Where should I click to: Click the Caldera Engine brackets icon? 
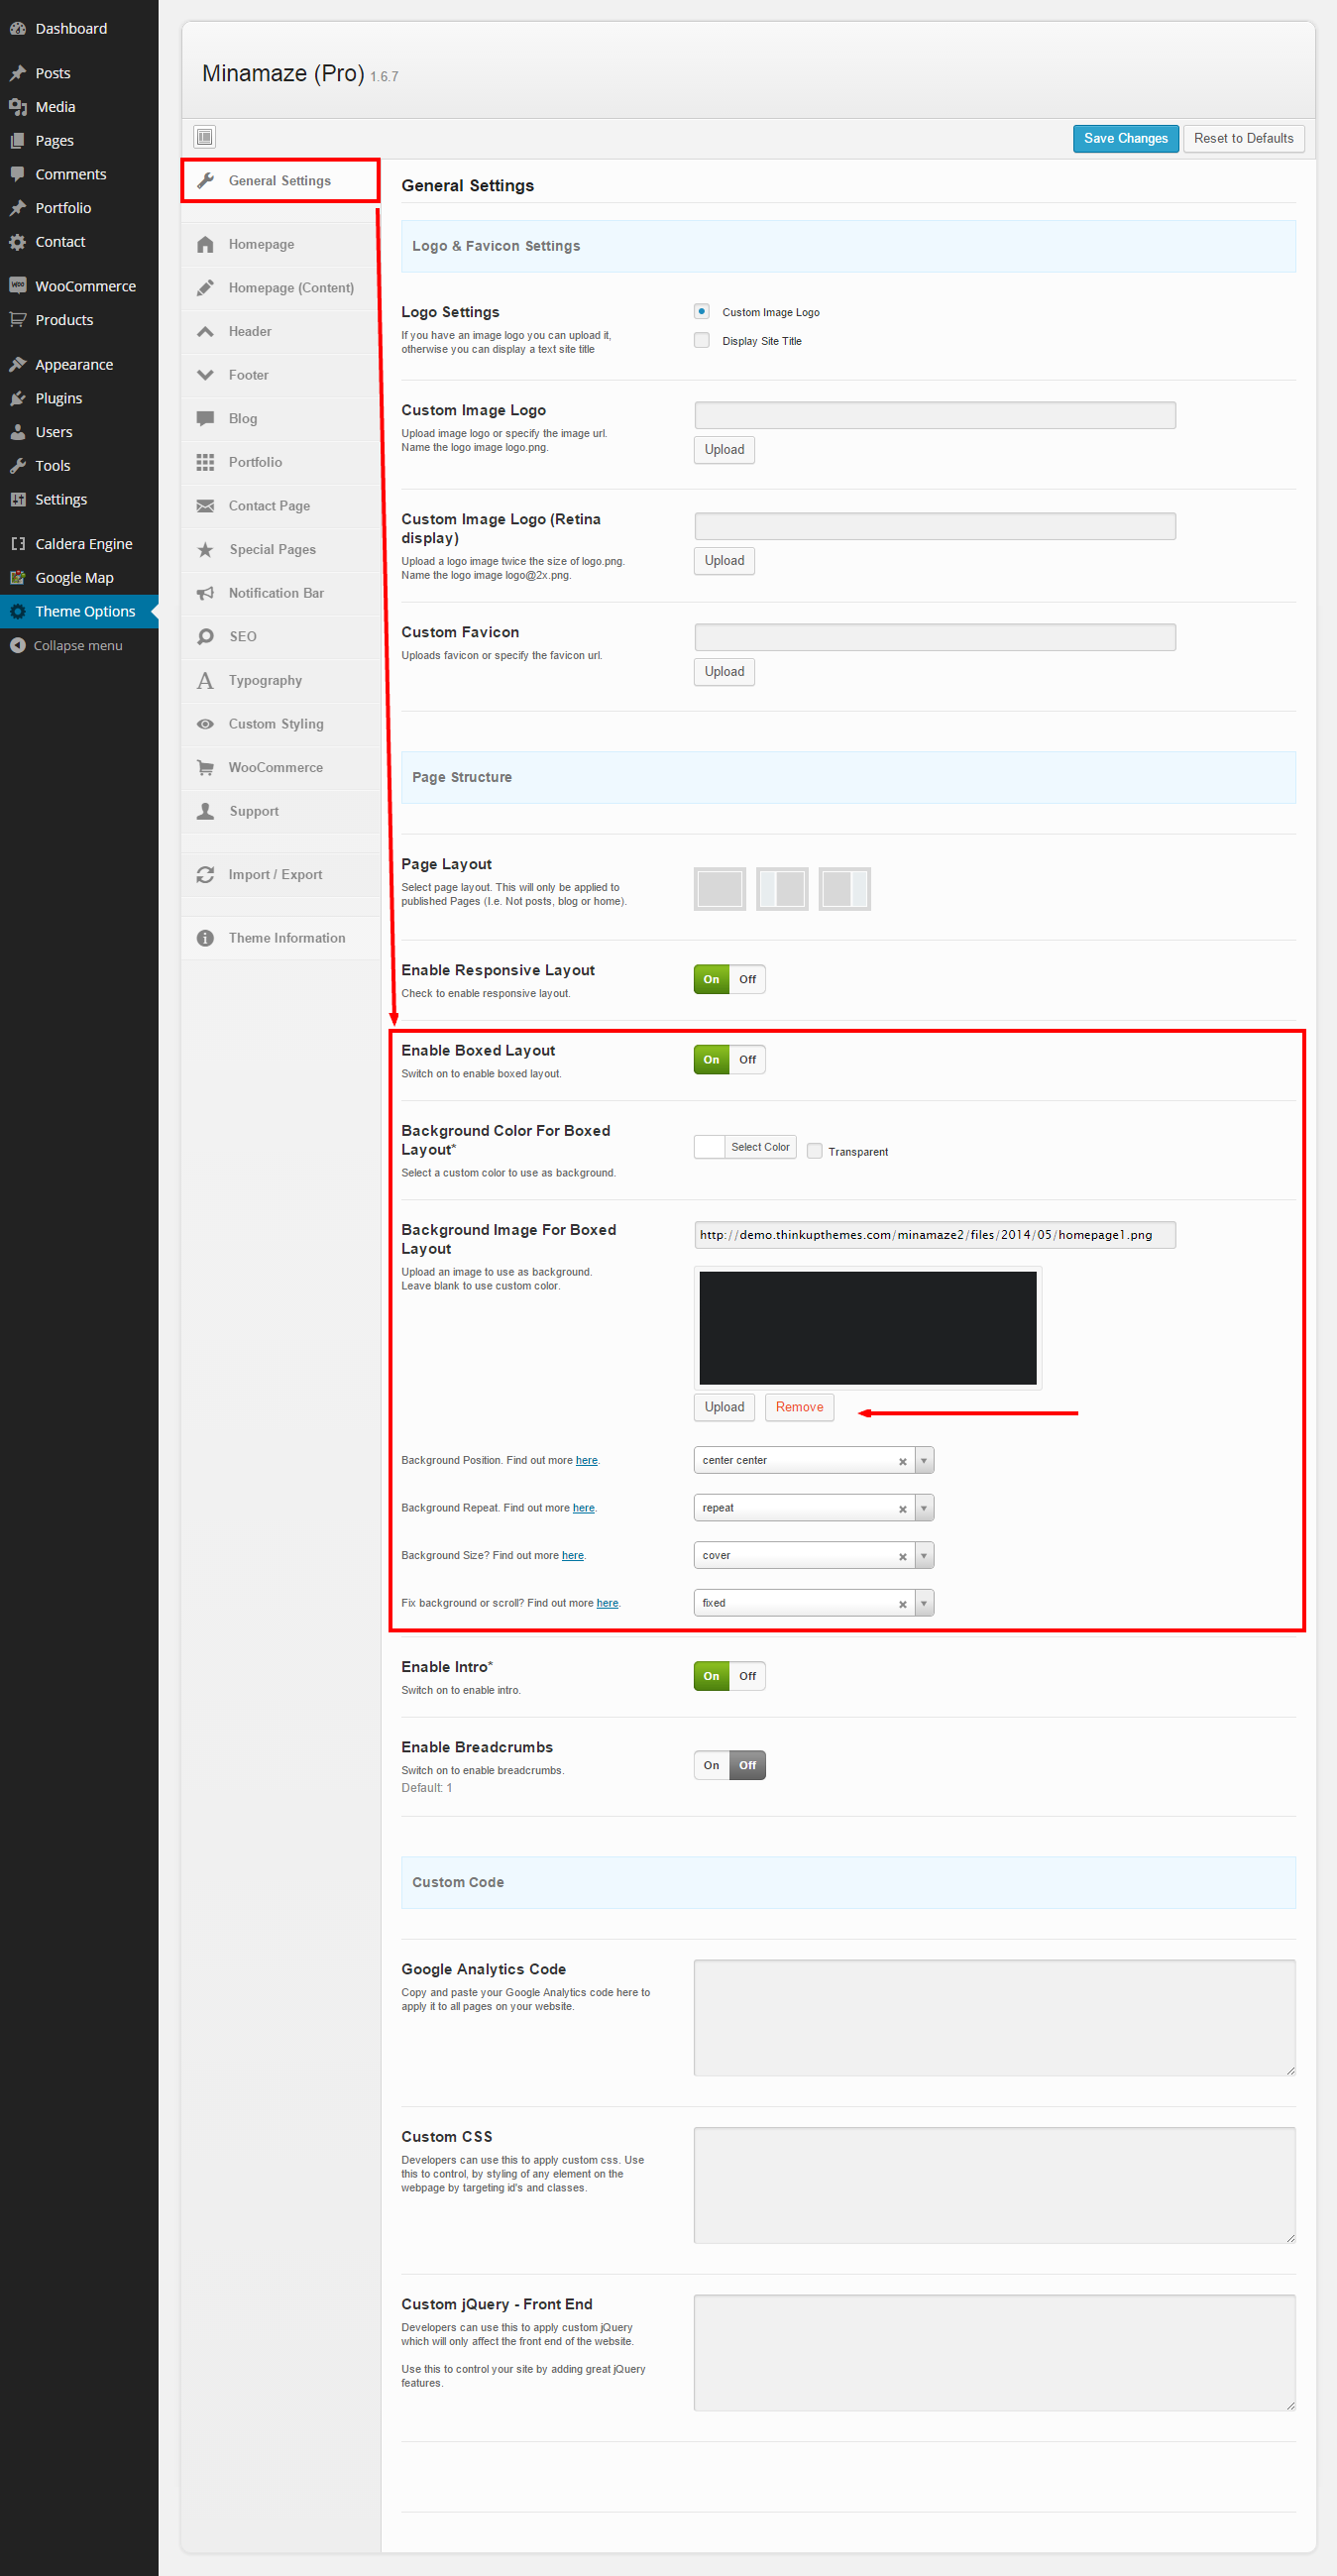click(x=17, y=544)
